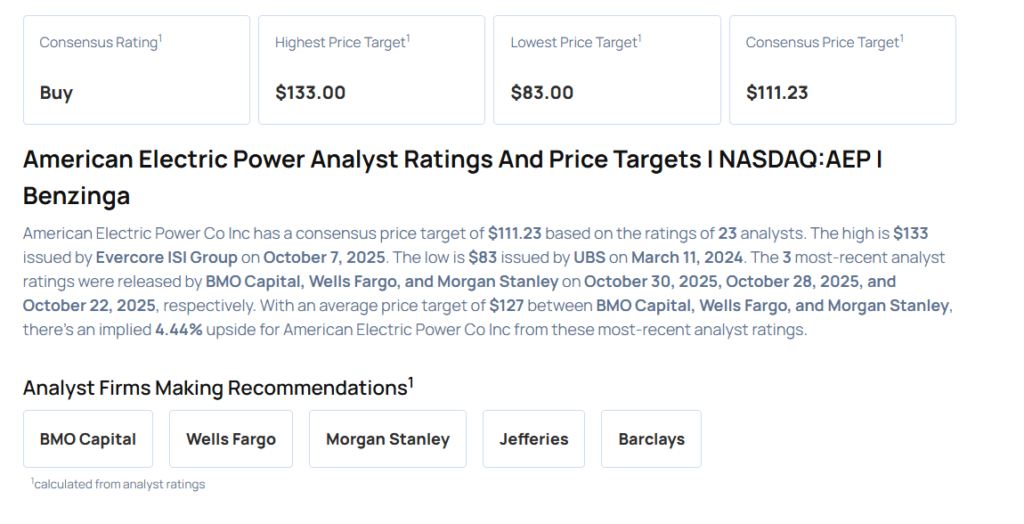Click the $83.00 value in the card
The image size is (1024, 524).
pos(542,93)
